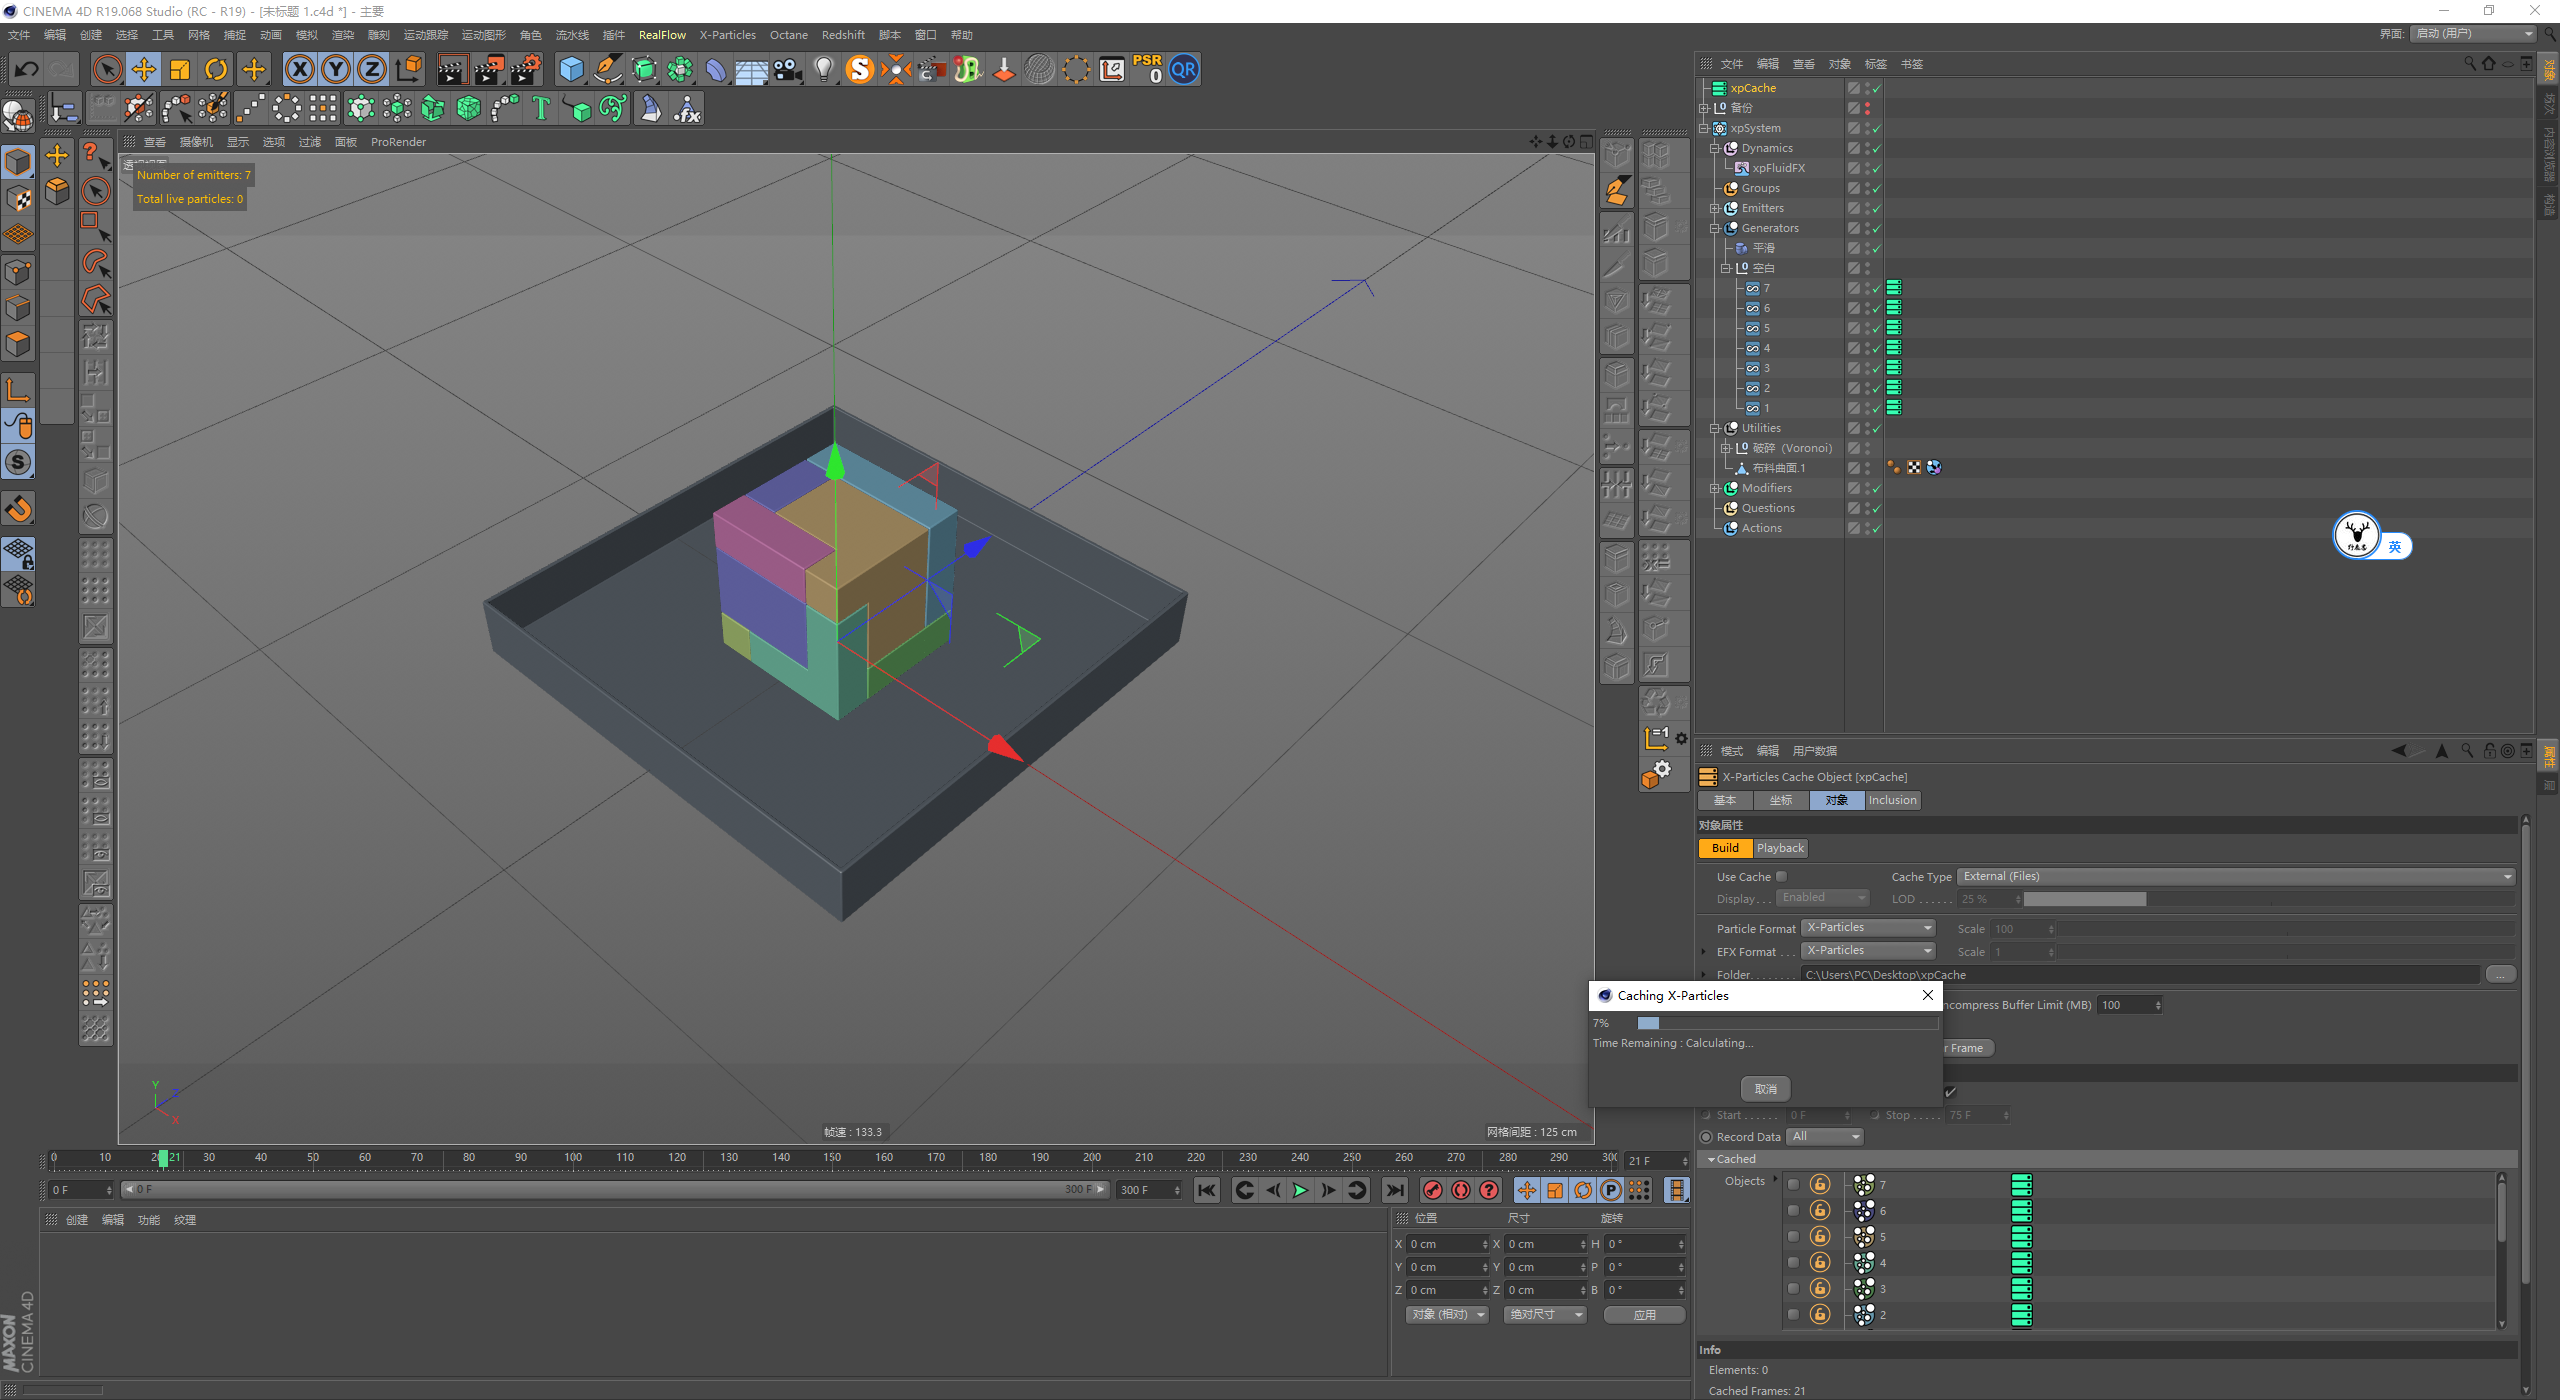Expand the Emitters tree node

click(x=1714, y=208)
